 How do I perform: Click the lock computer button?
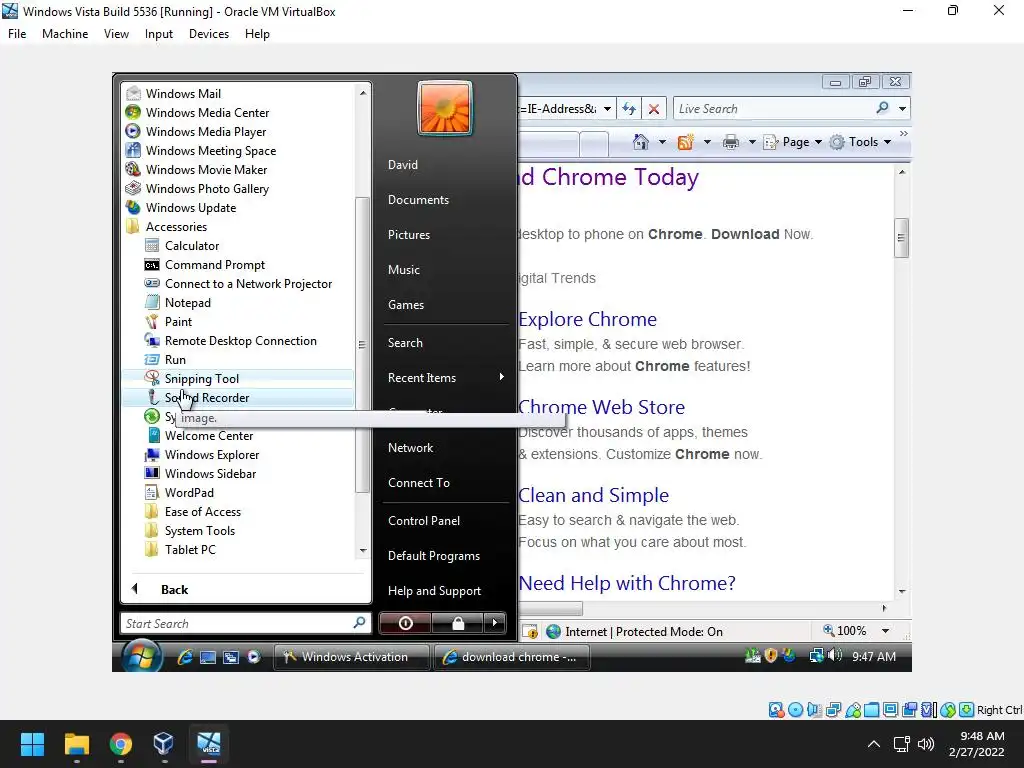coord(458,623)
